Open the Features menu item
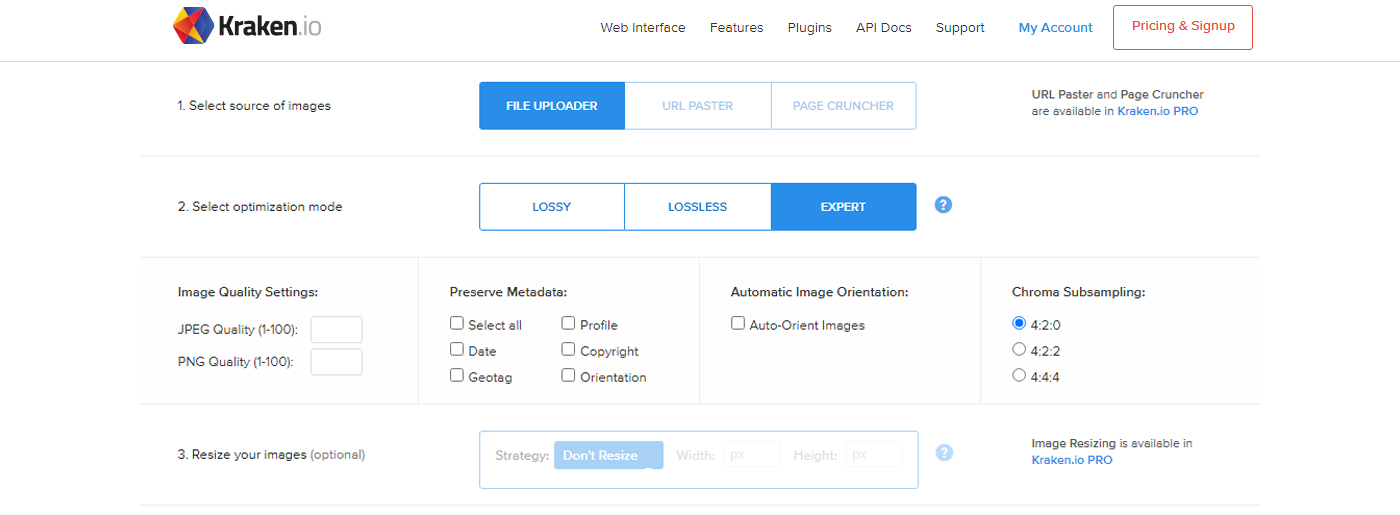 tap(736, 28)
